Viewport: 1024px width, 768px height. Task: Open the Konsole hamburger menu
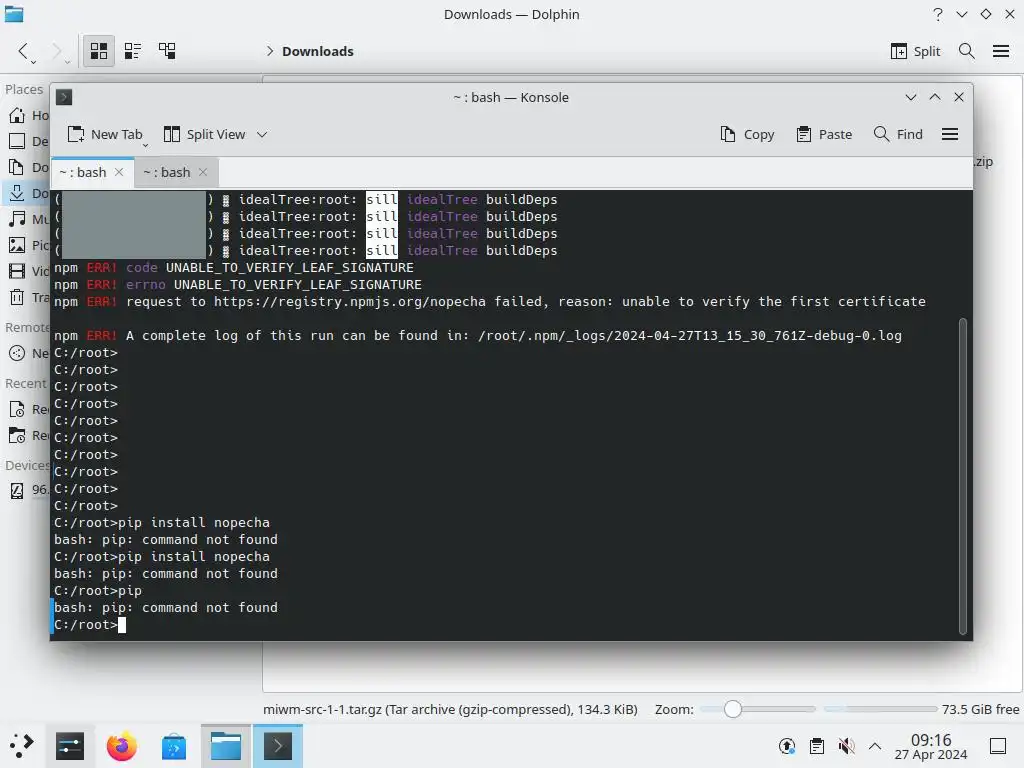(x=950, y=135)
